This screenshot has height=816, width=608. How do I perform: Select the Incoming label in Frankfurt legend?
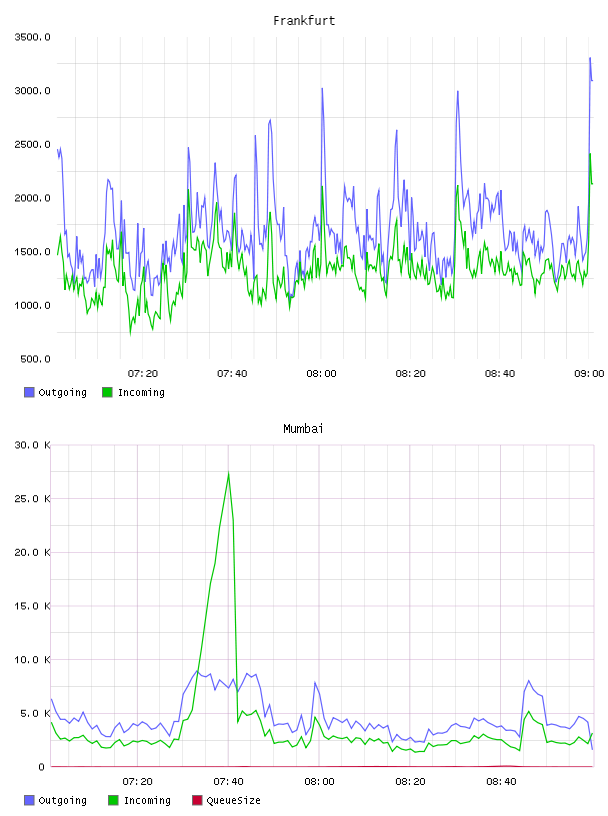point(141,392)
